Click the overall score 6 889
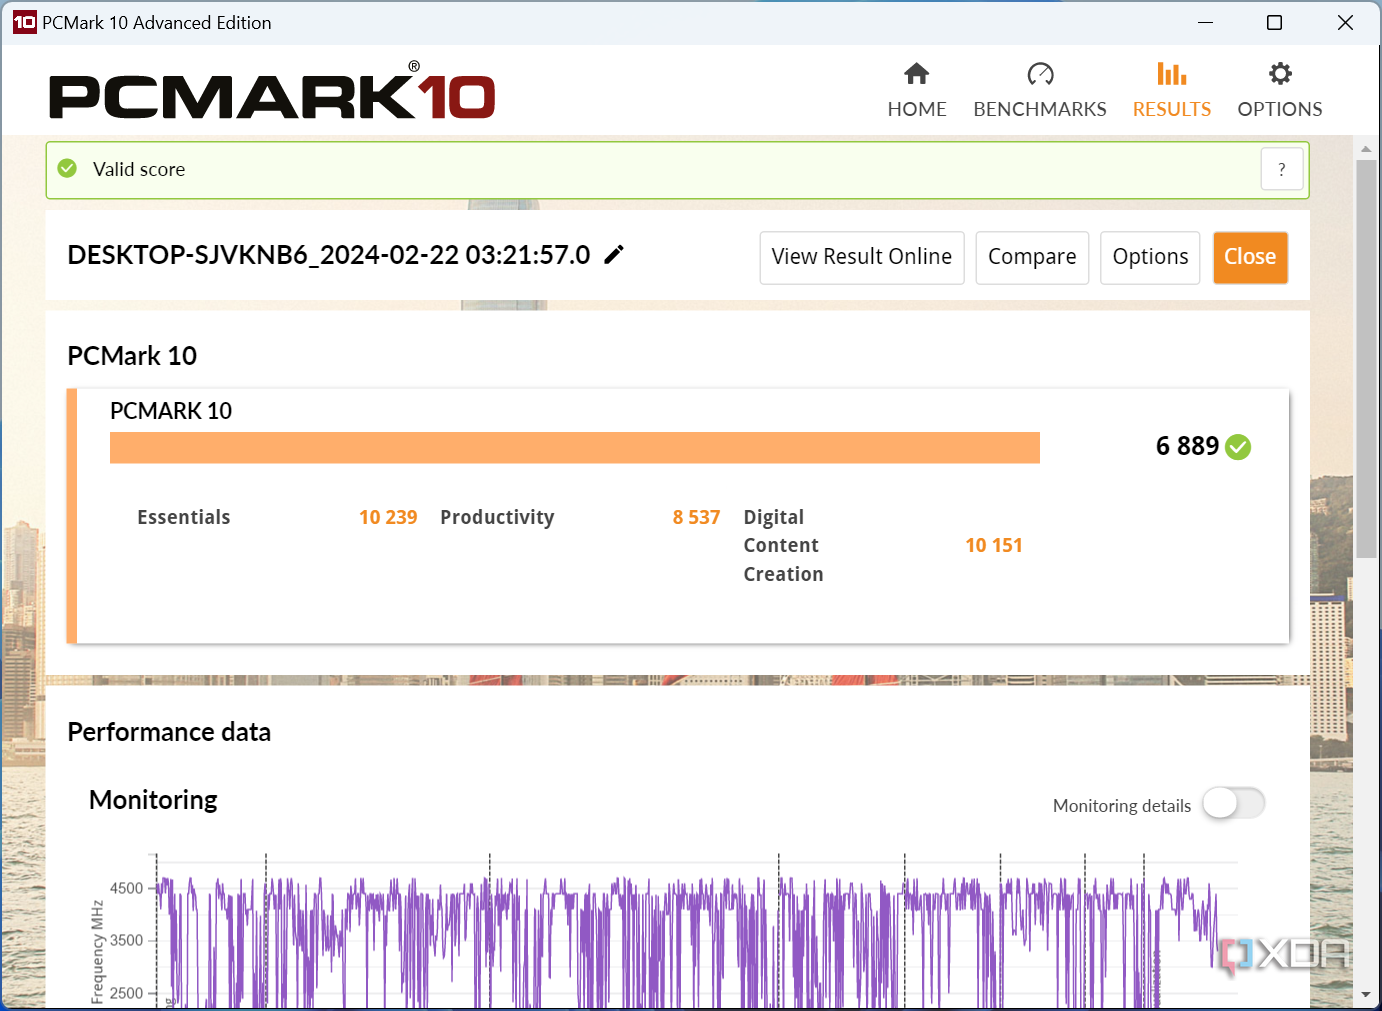The width and height of the screenshot is (1382, 1011). click(x=1187, y=446)
